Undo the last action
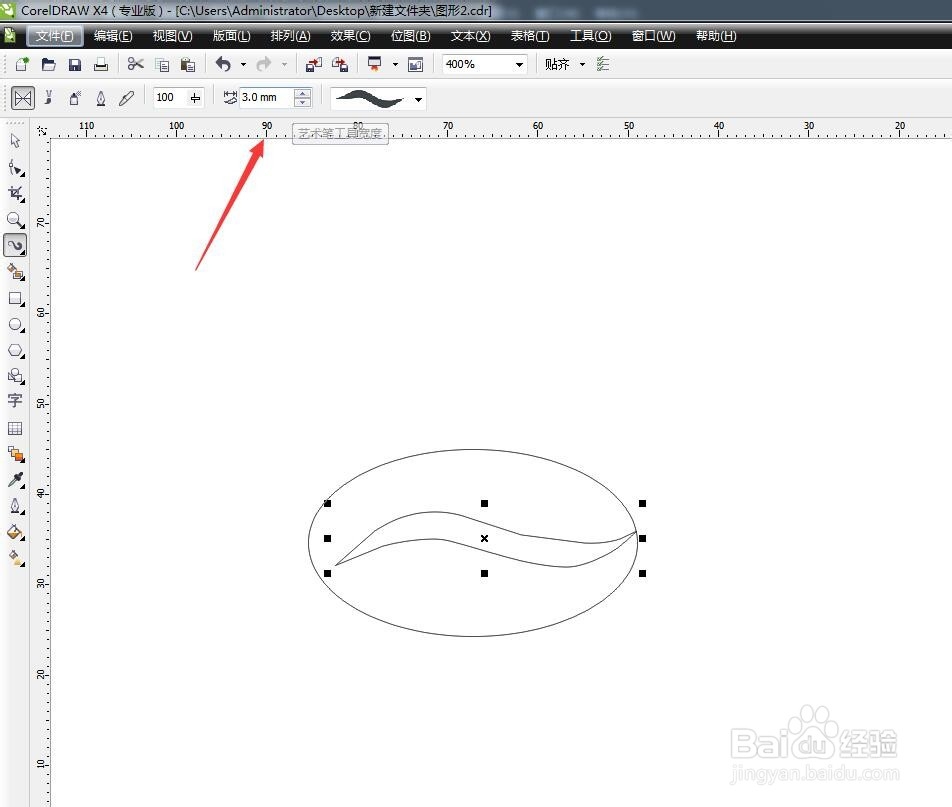 pyautogui.click(x=223, y=64)
